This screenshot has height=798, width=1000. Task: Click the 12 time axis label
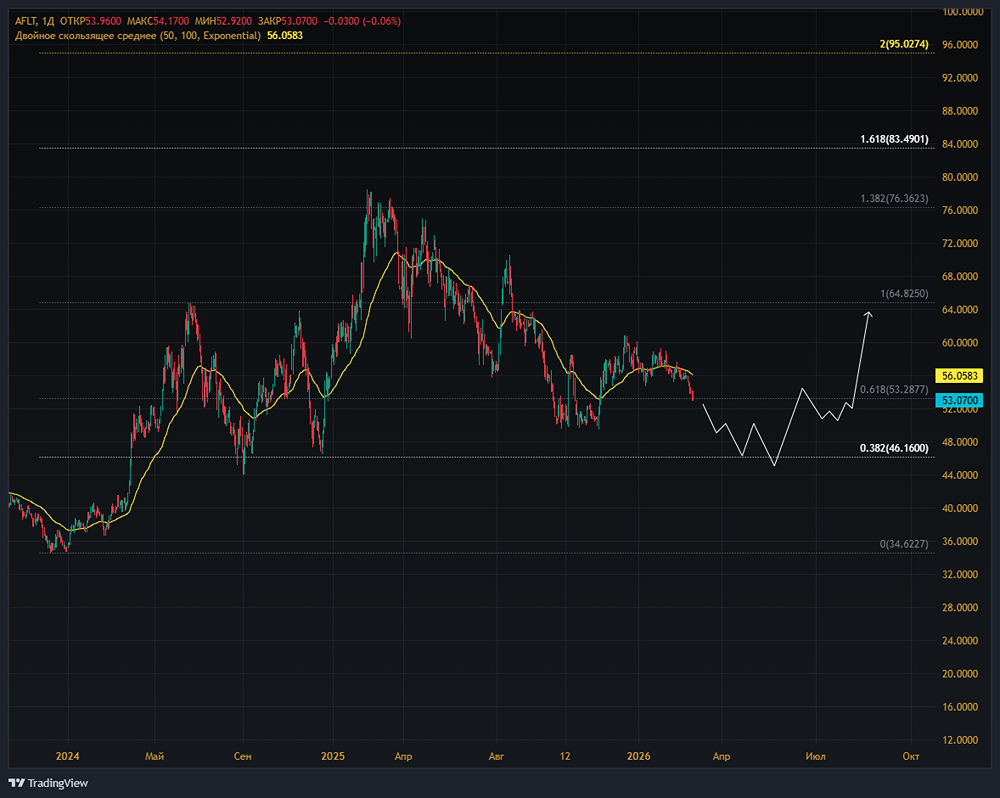565,757
